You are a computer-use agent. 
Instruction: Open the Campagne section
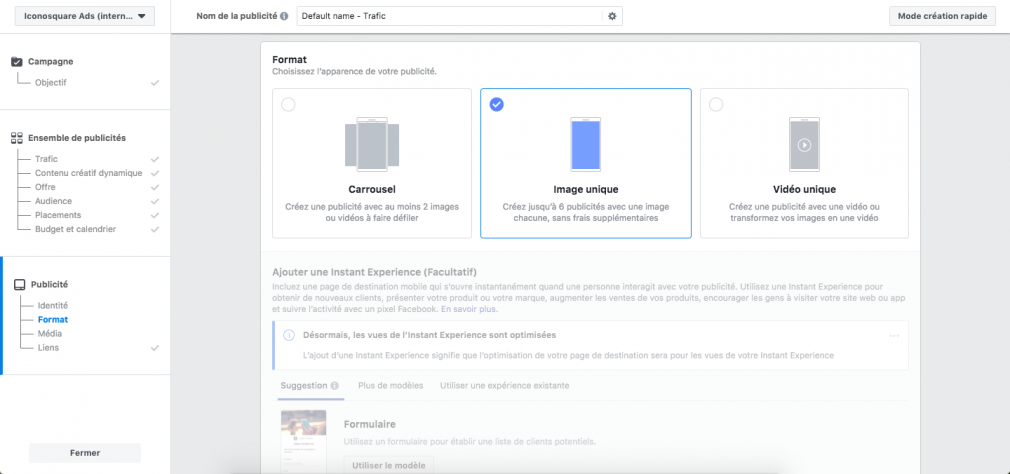coord(50,62)
